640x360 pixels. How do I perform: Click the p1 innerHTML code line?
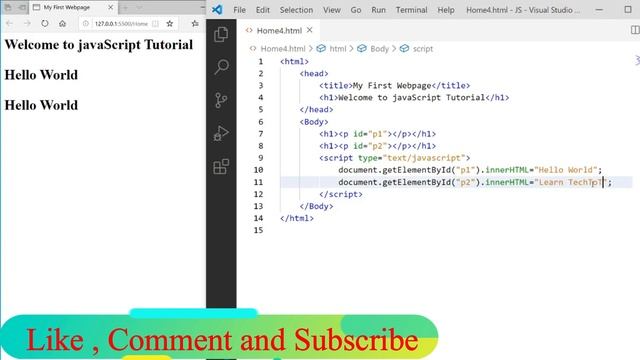click(470, 170)
